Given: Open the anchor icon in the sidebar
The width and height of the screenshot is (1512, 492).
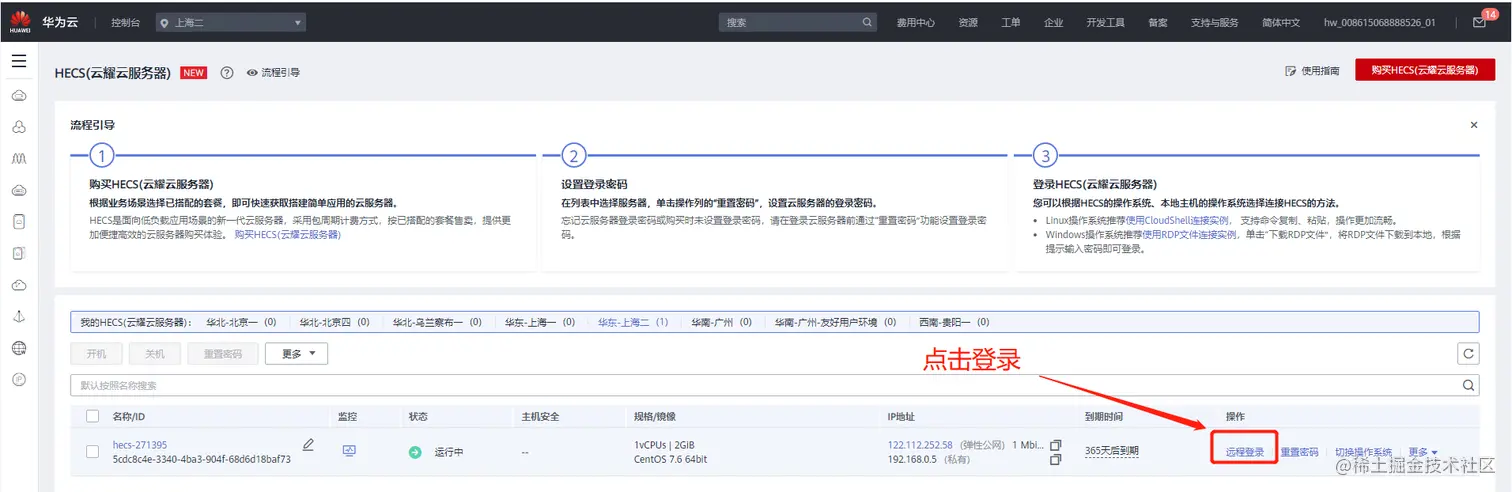Looking at the screenshot, I should (18, 316).
